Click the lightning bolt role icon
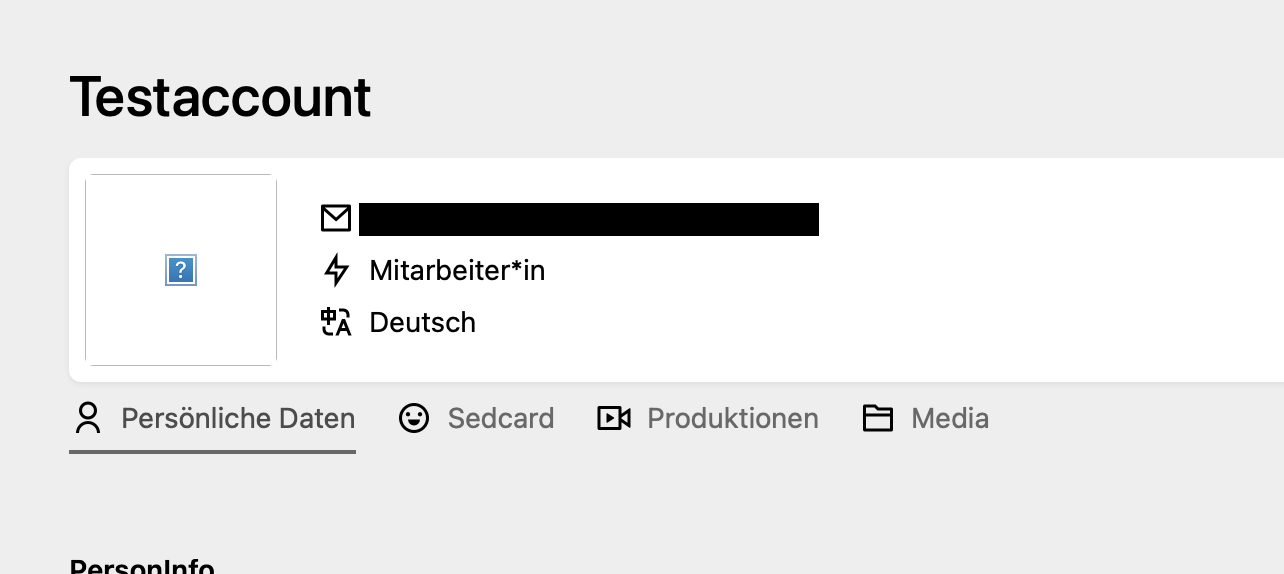Image resolution: width=1284 pixels, height=574 pixels. pyautogui.click(x=337, y=270)
